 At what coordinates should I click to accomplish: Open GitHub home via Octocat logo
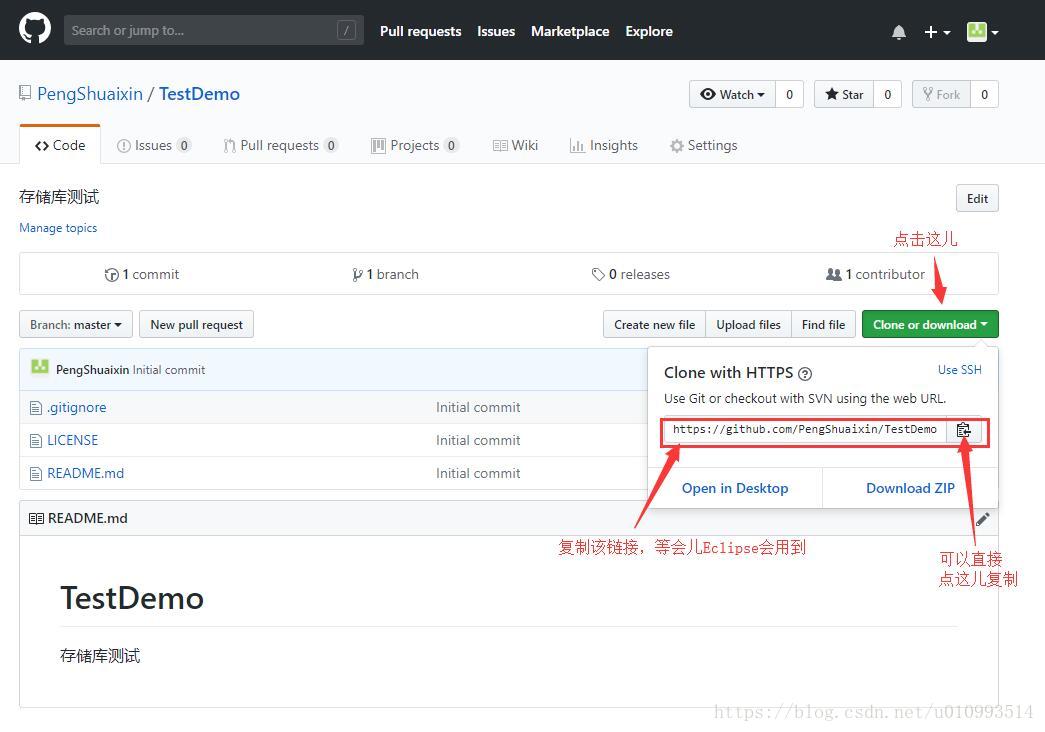tap(35, 29)
